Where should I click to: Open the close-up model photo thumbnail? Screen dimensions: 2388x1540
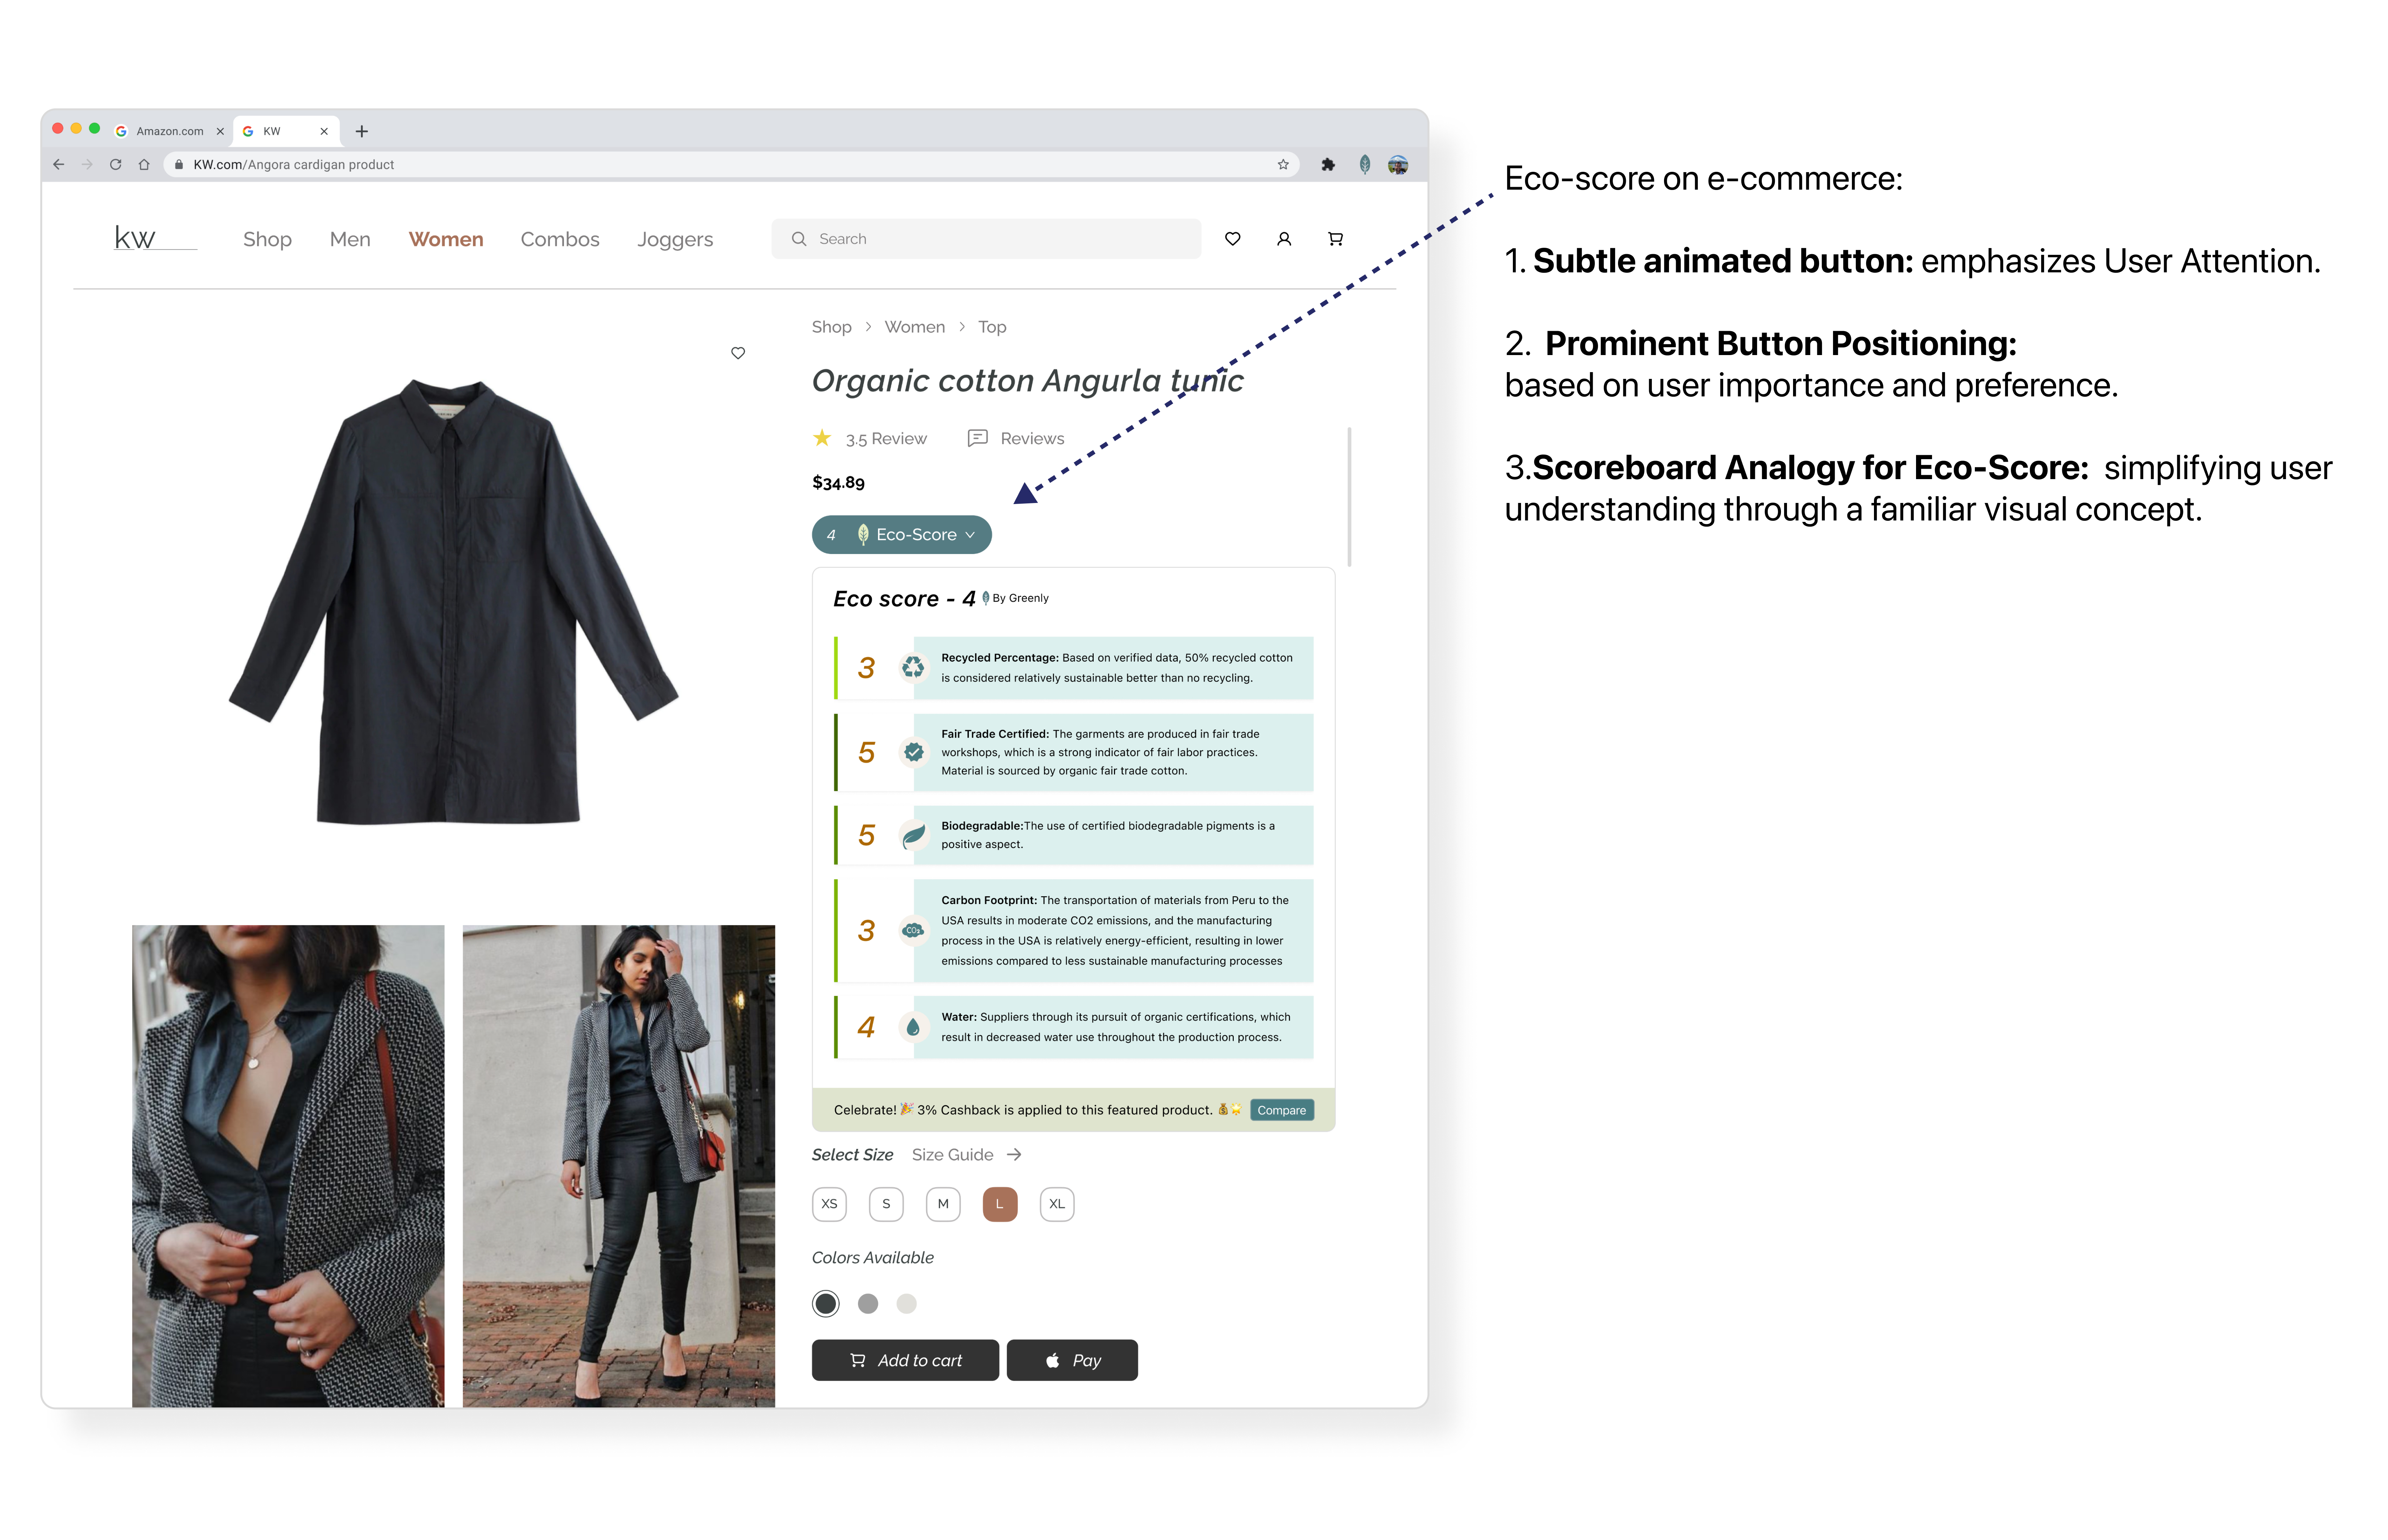coord(288,1166)
